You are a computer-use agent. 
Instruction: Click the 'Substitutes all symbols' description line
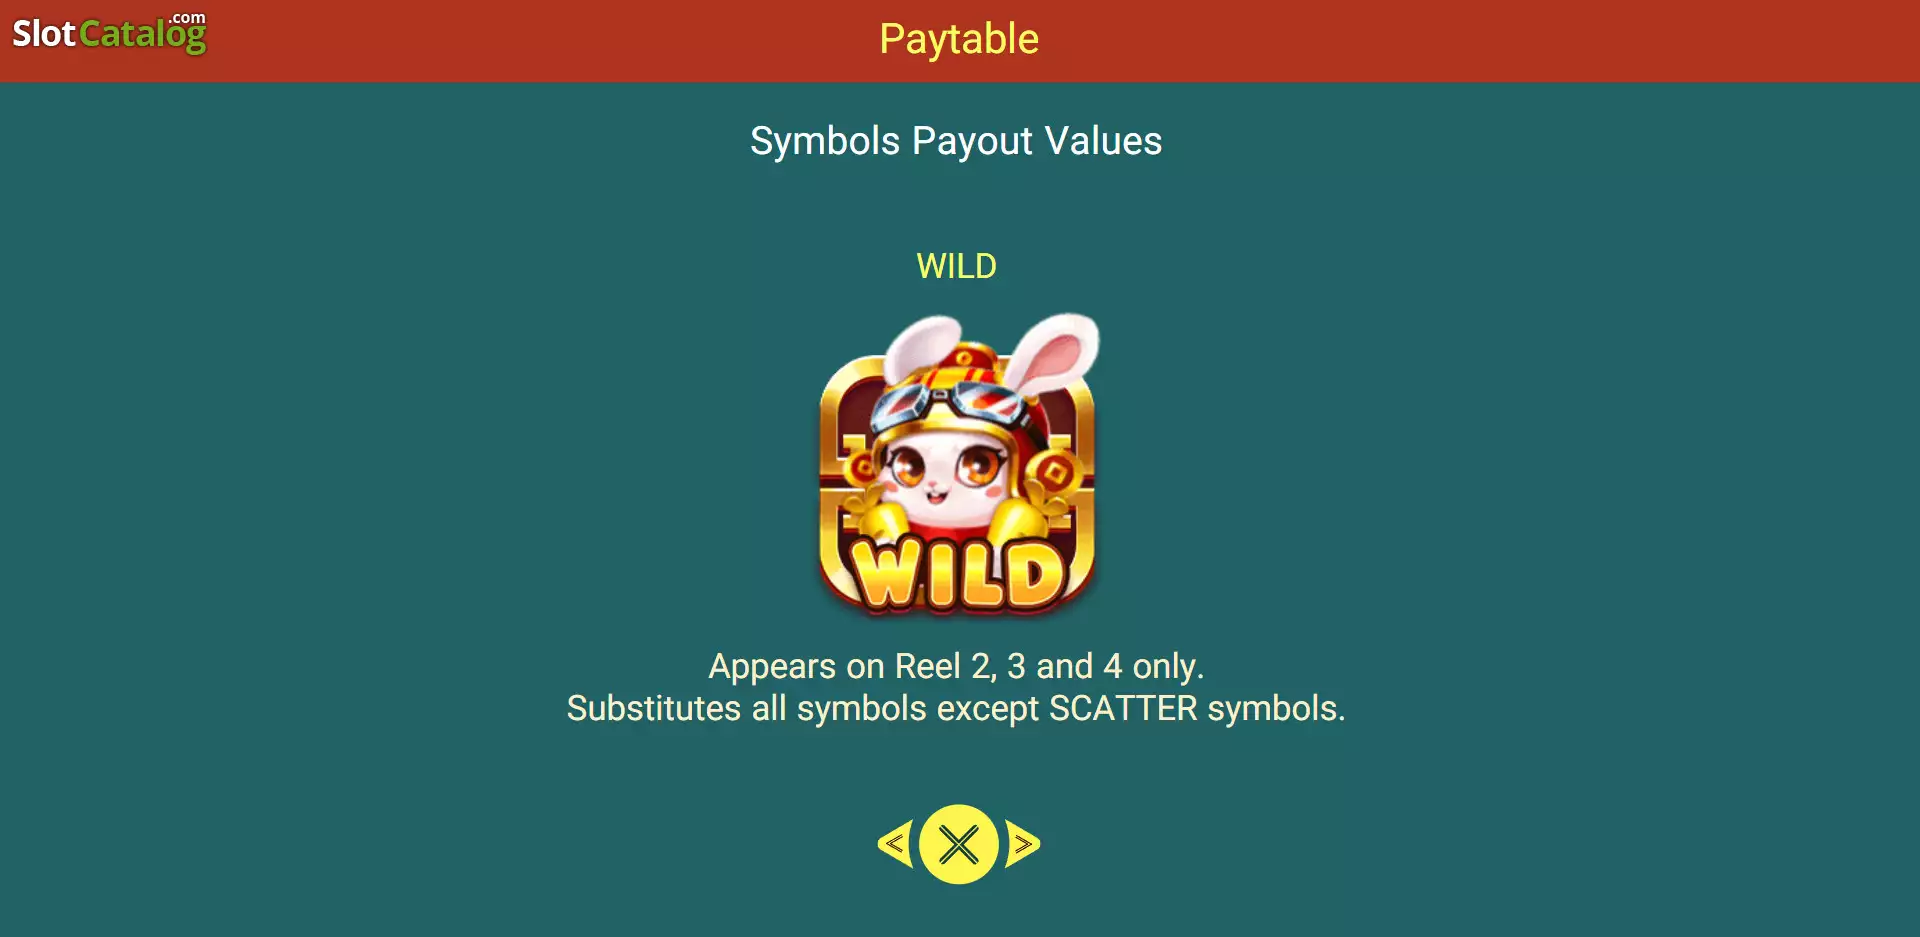tap(956, 708)
